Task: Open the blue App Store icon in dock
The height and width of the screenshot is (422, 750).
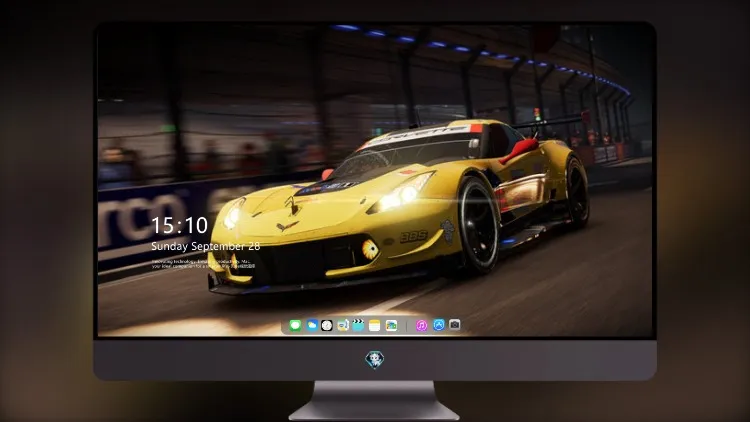Action: (x=439, y=325)
